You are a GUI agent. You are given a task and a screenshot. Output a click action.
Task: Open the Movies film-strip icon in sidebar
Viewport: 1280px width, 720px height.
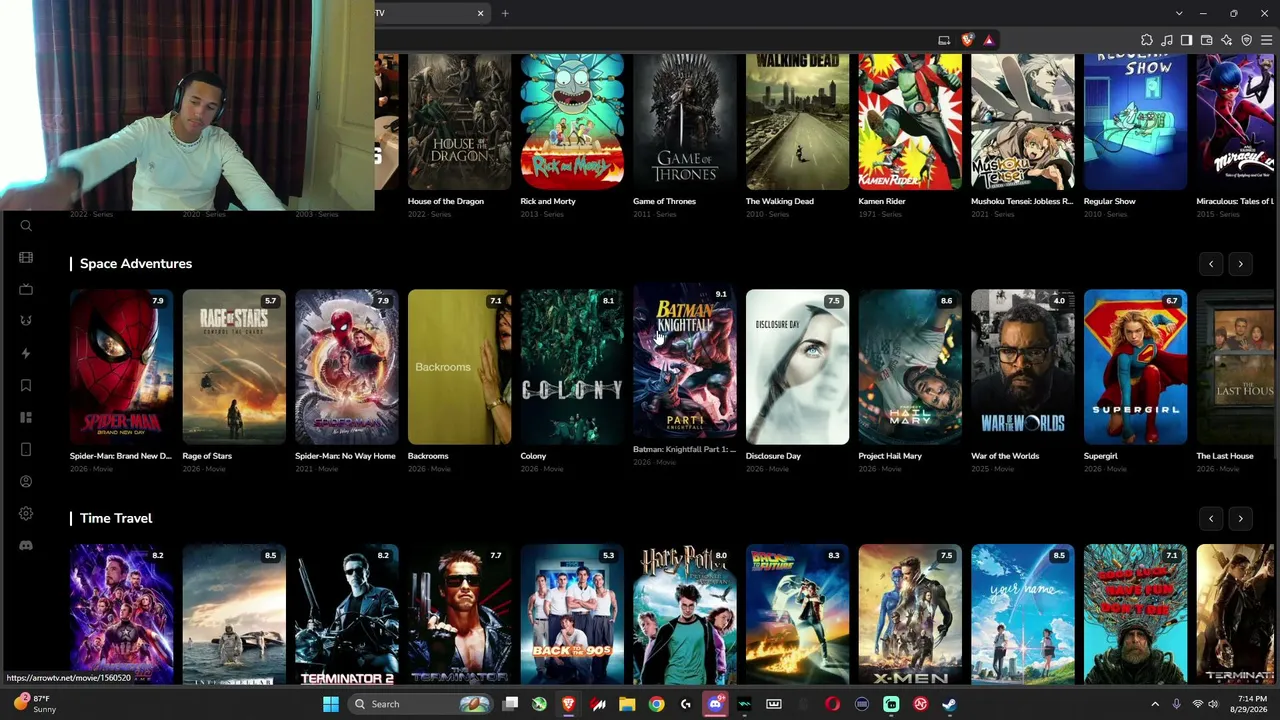26,257
